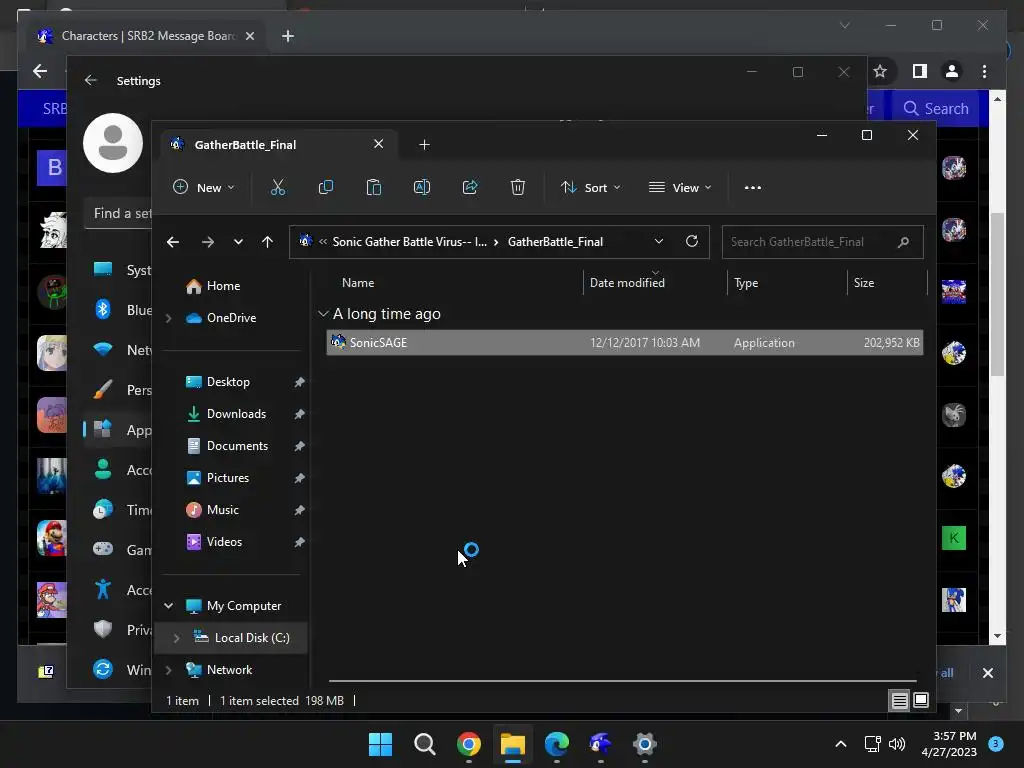
Task: Click the search magnifier in Explorer search box
Action: (903, 242)
